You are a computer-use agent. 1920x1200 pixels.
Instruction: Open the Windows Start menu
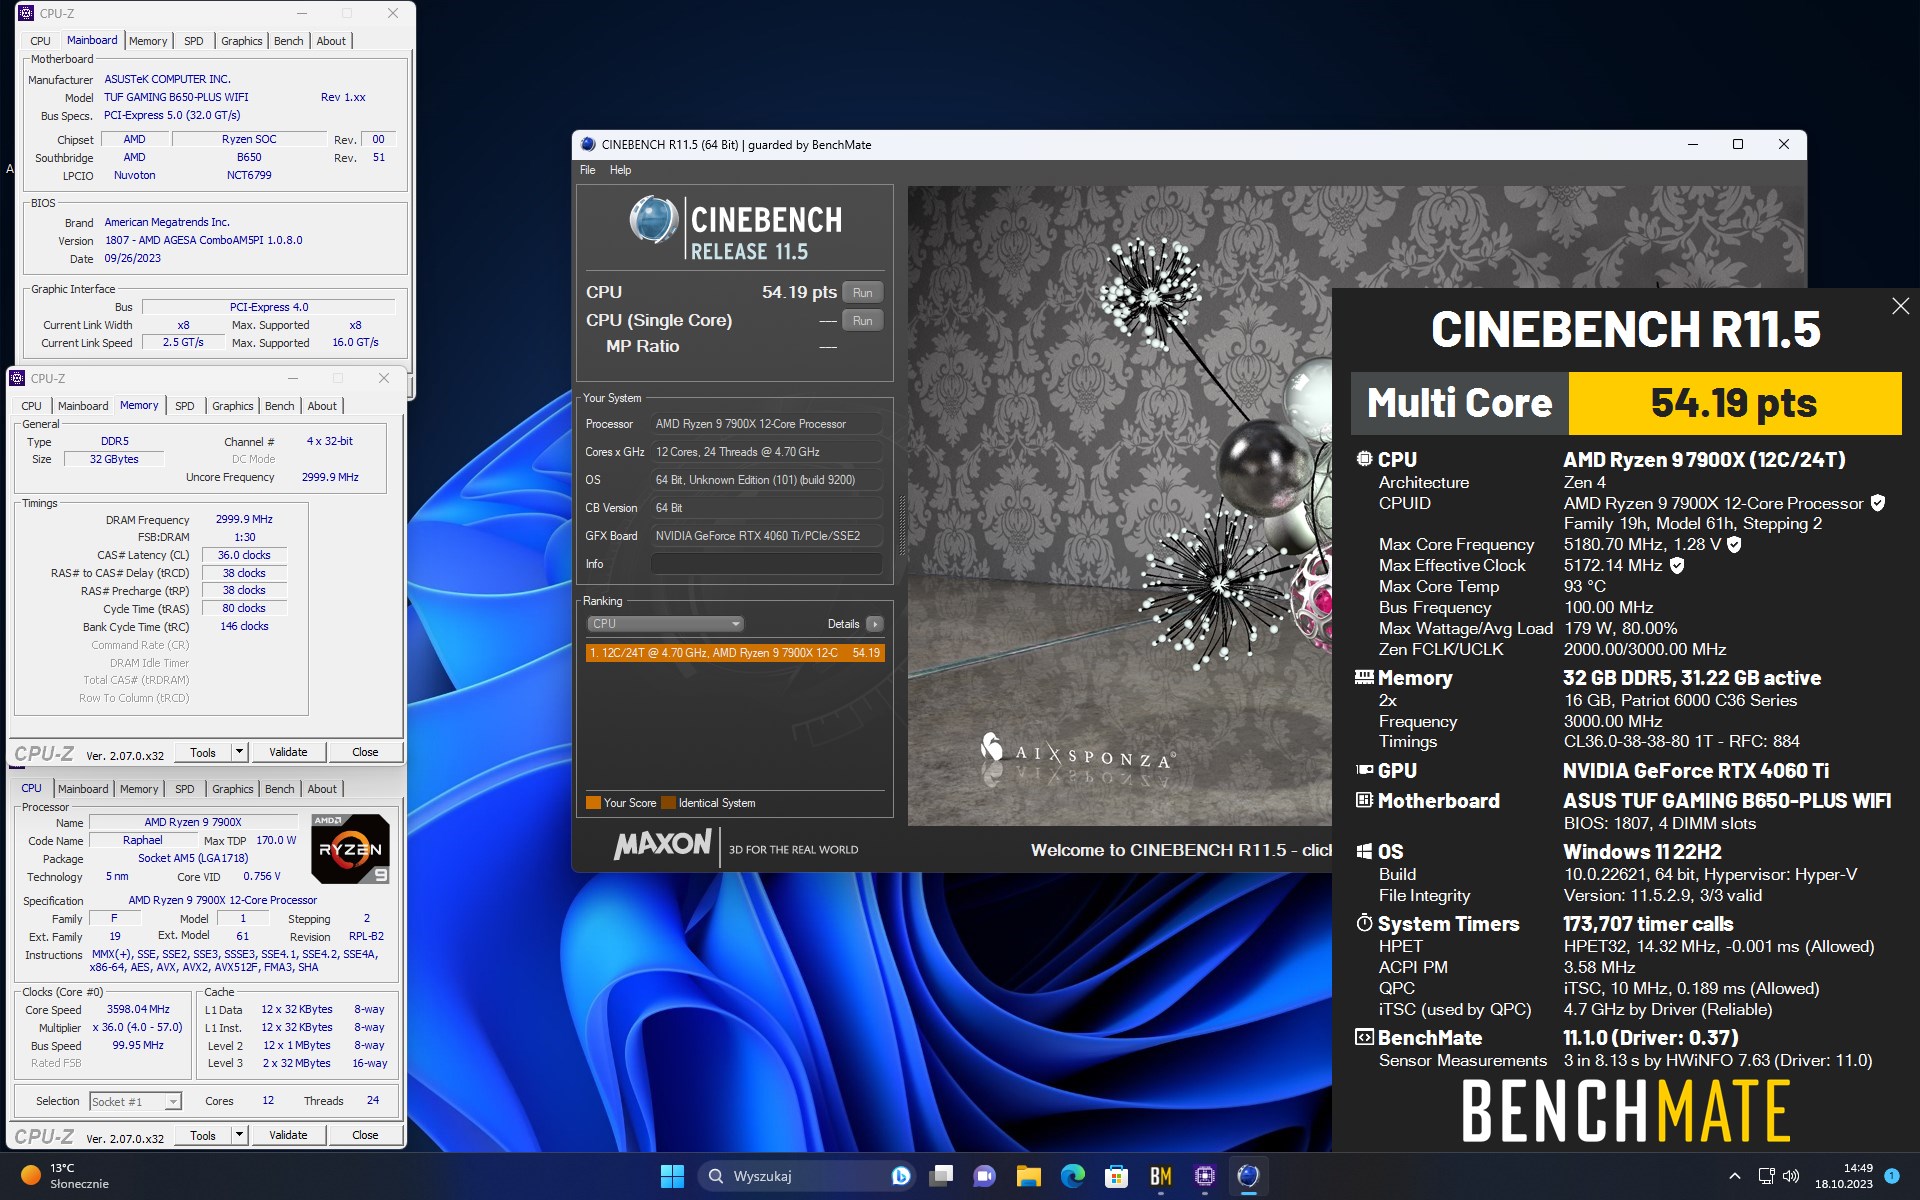tap(672, 1176)
